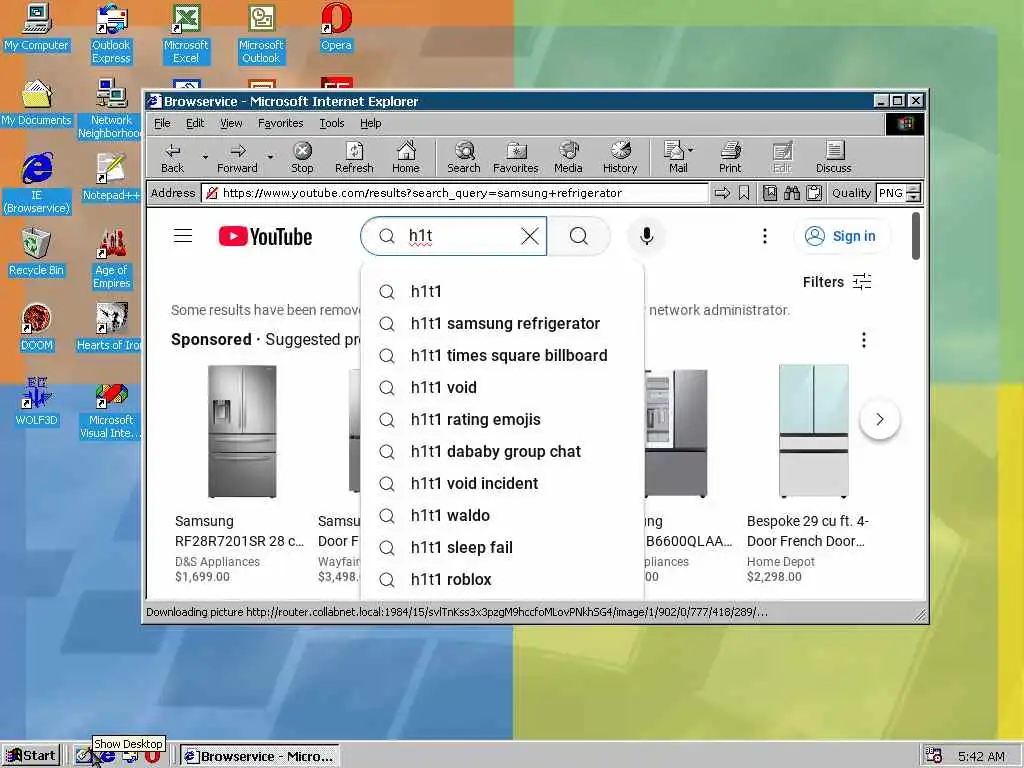Open the Help menu
The height and width of the screenshot is (768, 1024).
coord(370,123)
